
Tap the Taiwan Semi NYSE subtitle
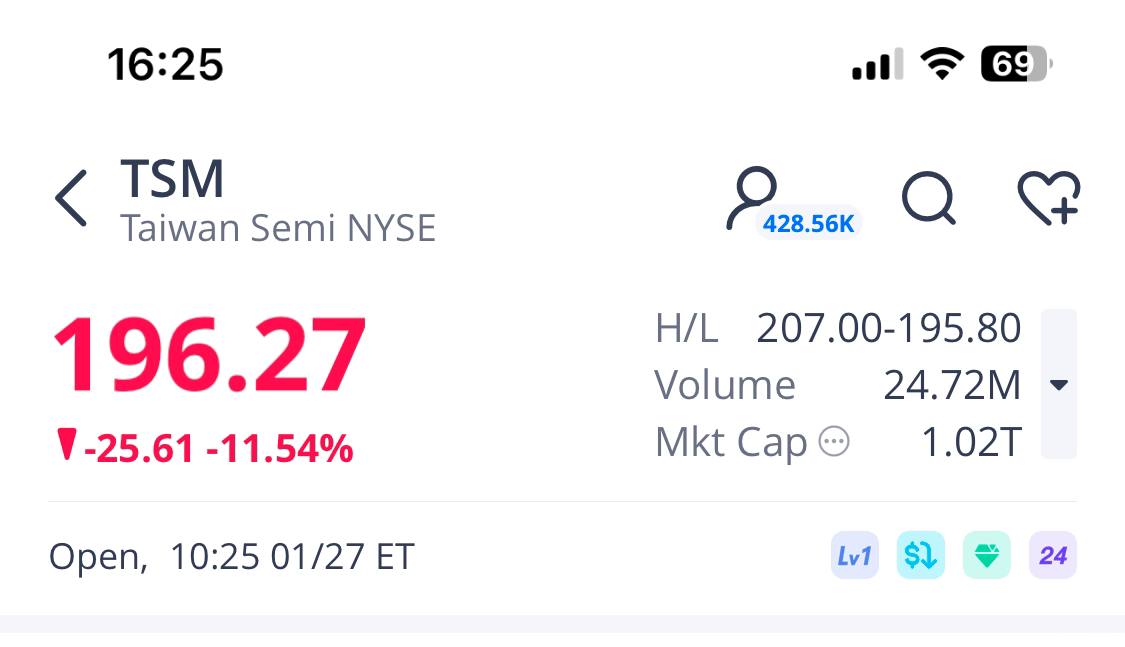click(278, 229)
